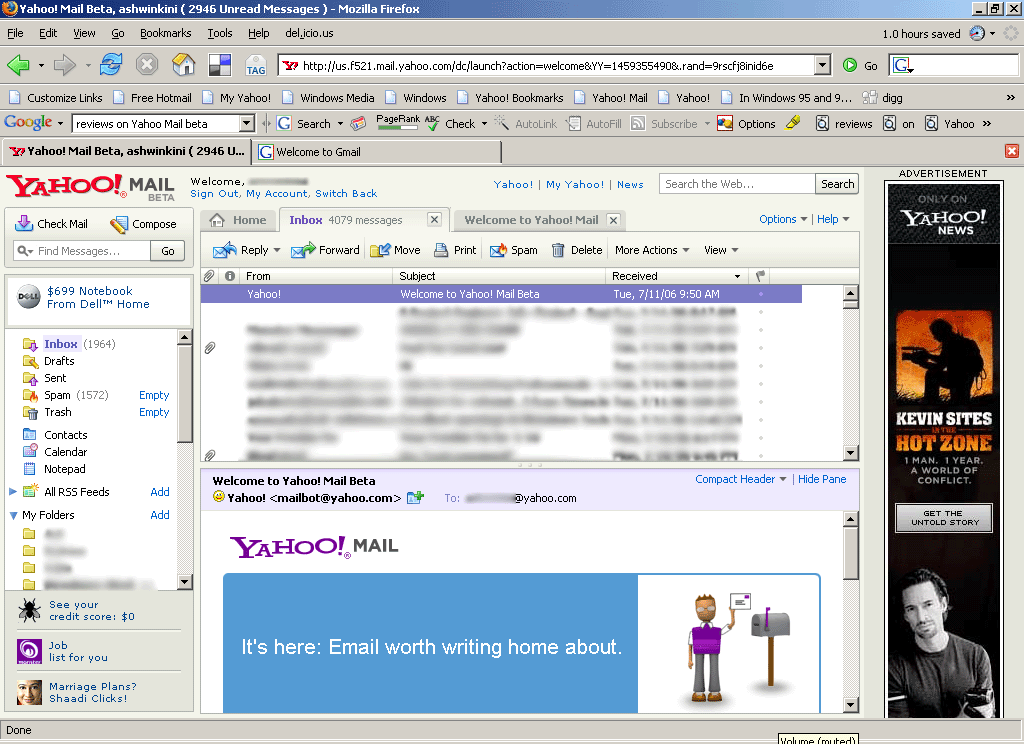
Task: Open the Find Messages search options dropdown
Action: coord(25,251)
